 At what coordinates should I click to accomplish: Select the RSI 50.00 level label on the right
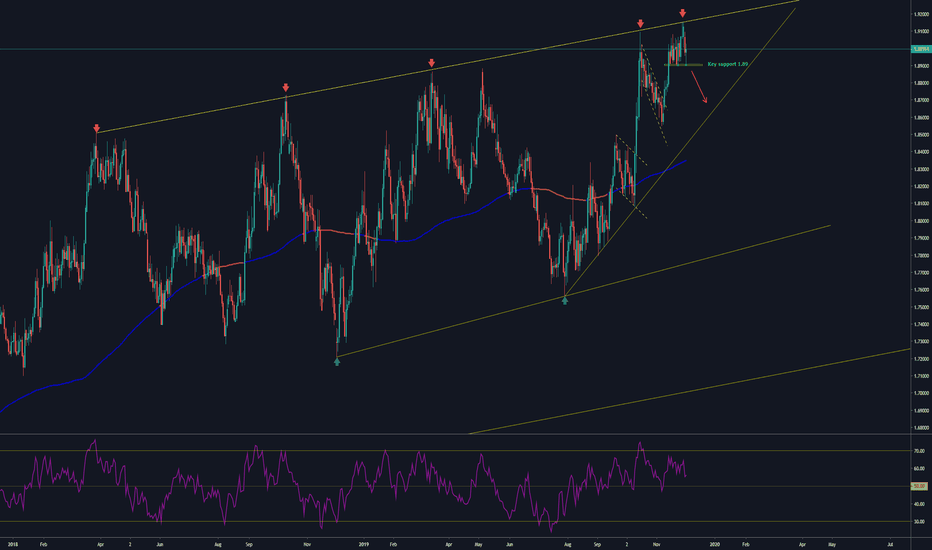pos(917,487)
